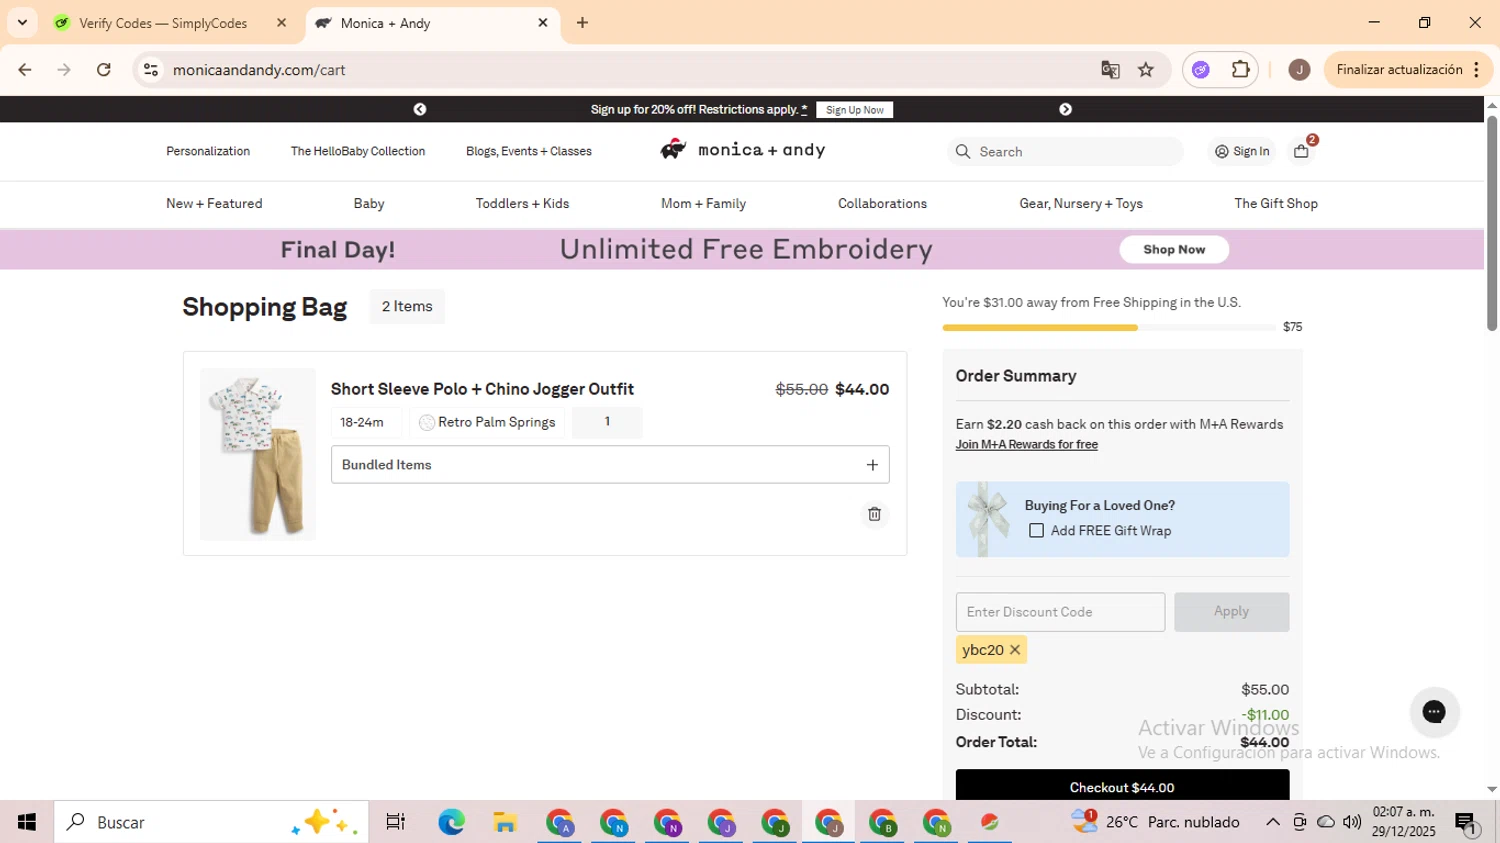This screenshot has height=843, width=1500.
Task: Go back to the previous page
Action: 25,70
